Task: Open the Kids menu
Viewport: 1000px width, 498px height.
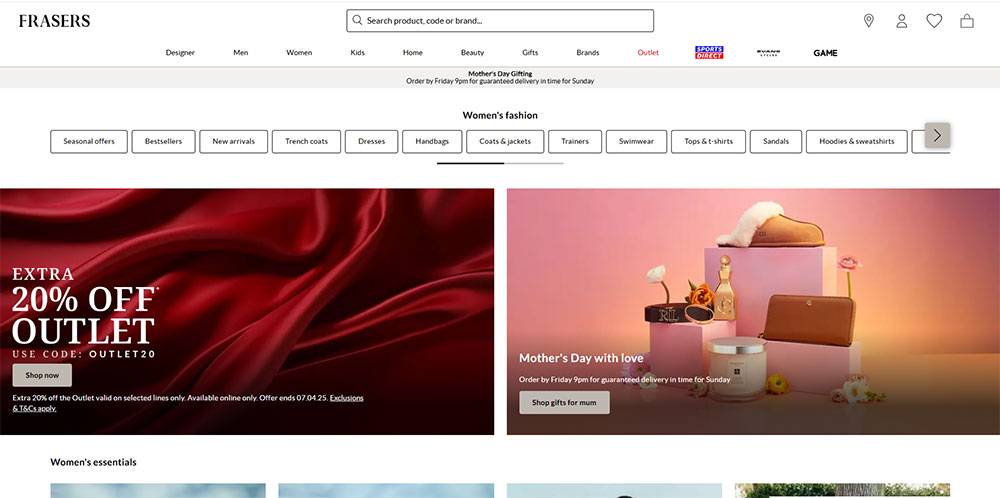Action: pyautogui.click(x=357, y=53)
